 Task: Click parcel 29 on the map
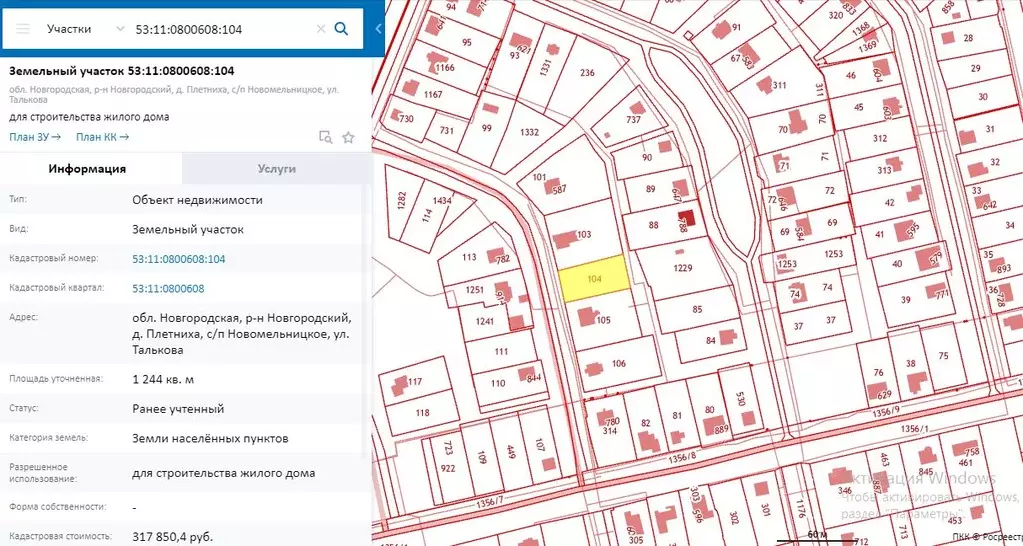tap(975, 68)
